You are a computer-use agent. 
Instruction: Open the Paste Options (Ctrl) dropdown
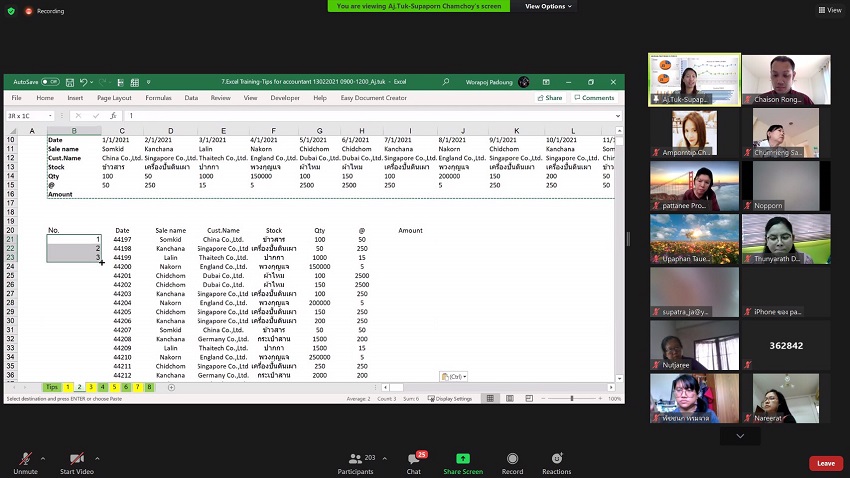click(x=453, y=376)
